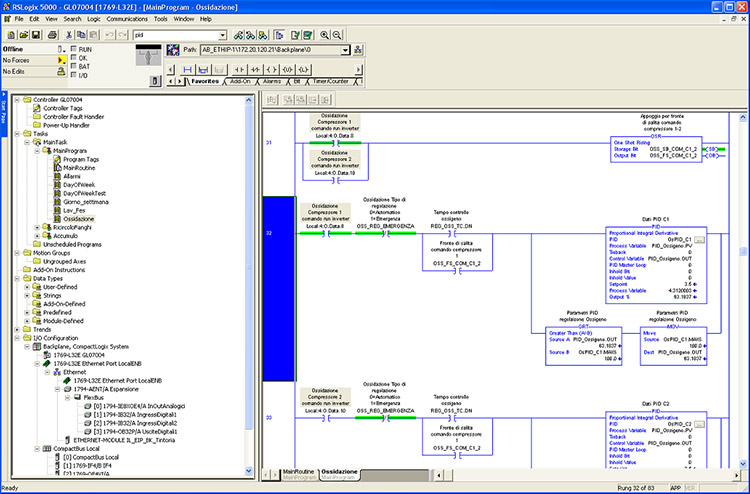Click the Print icon in the toolbar
The height and width of the screenshot is (494, 750).
53,35
